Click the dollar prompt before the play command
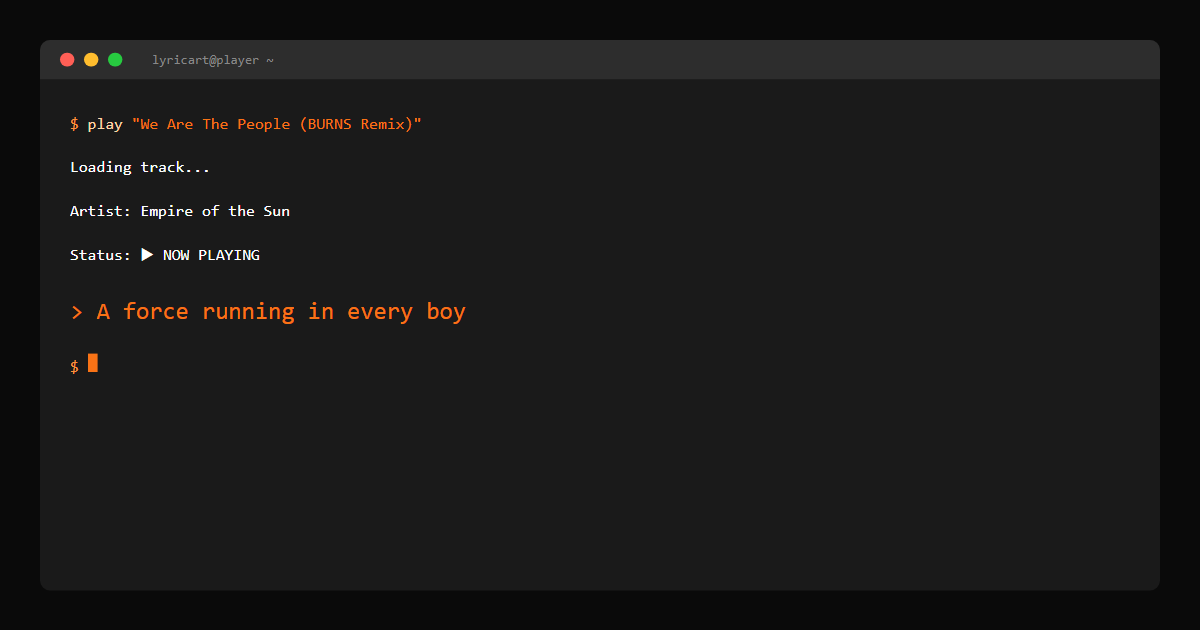The width and height of the screenshot is (1200, 630). 74,124
